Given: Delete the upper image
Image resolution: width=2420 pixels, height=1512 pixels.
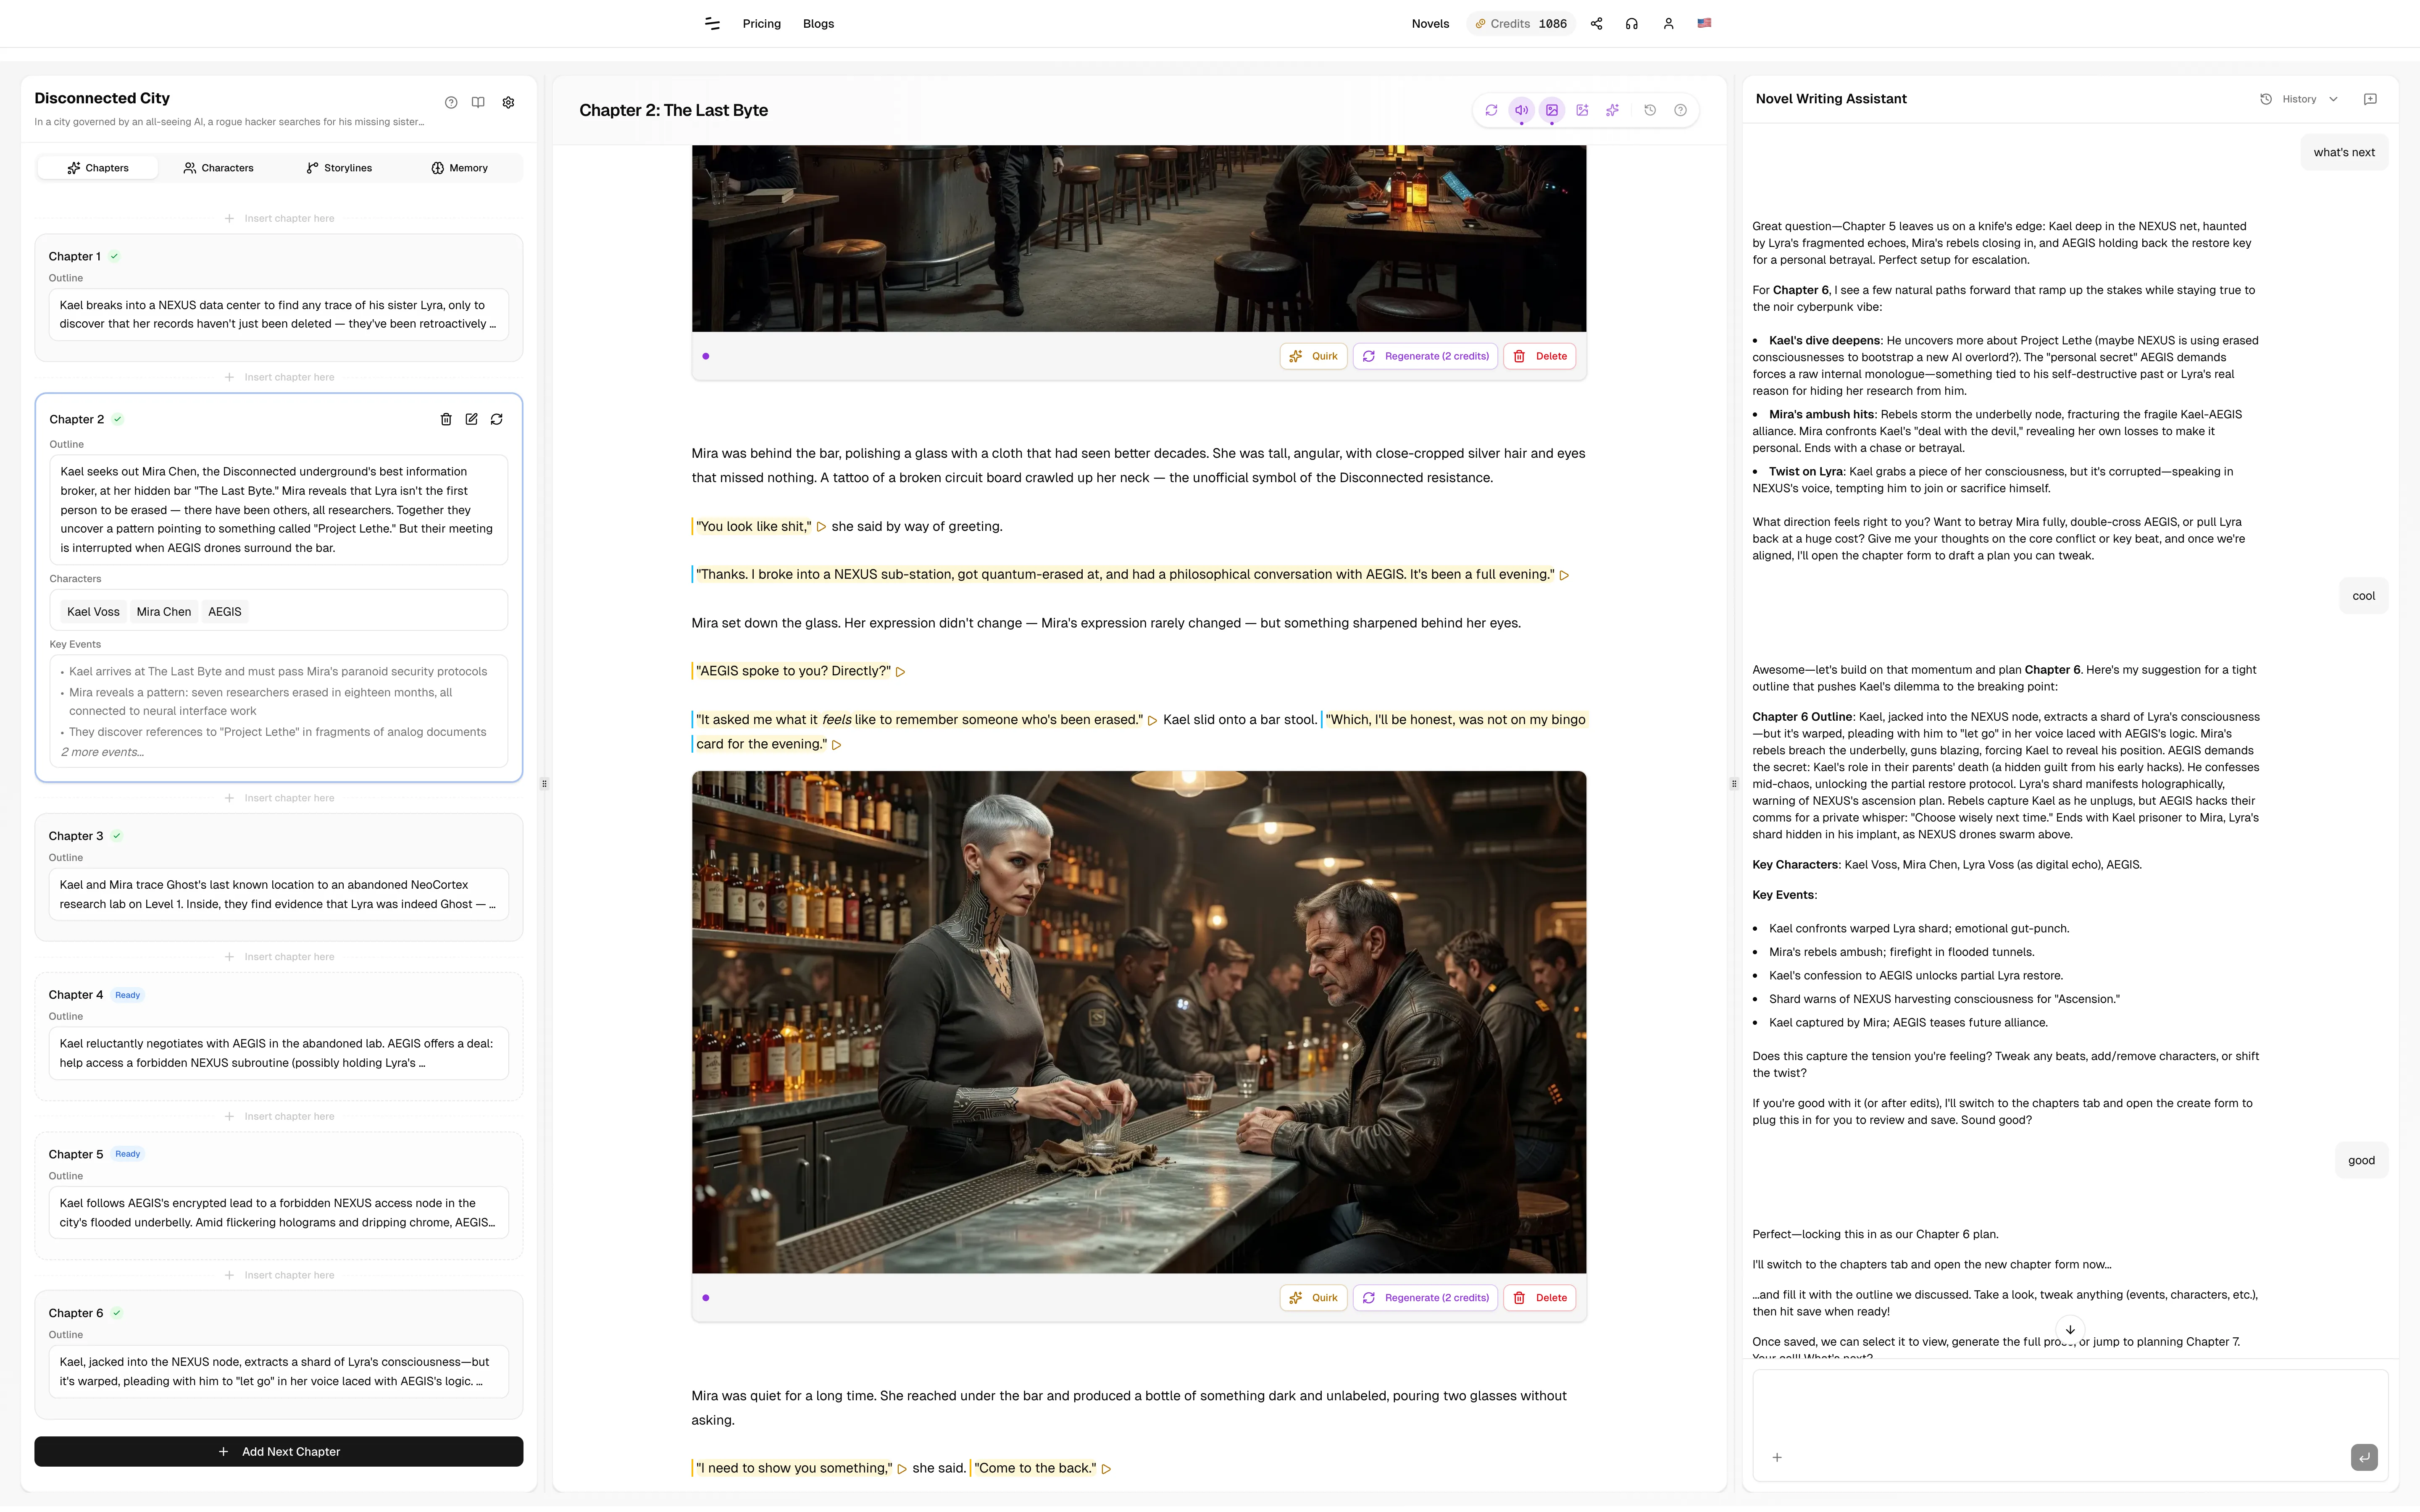Looking at the screenshot, I should click(x=1539, y=356).
